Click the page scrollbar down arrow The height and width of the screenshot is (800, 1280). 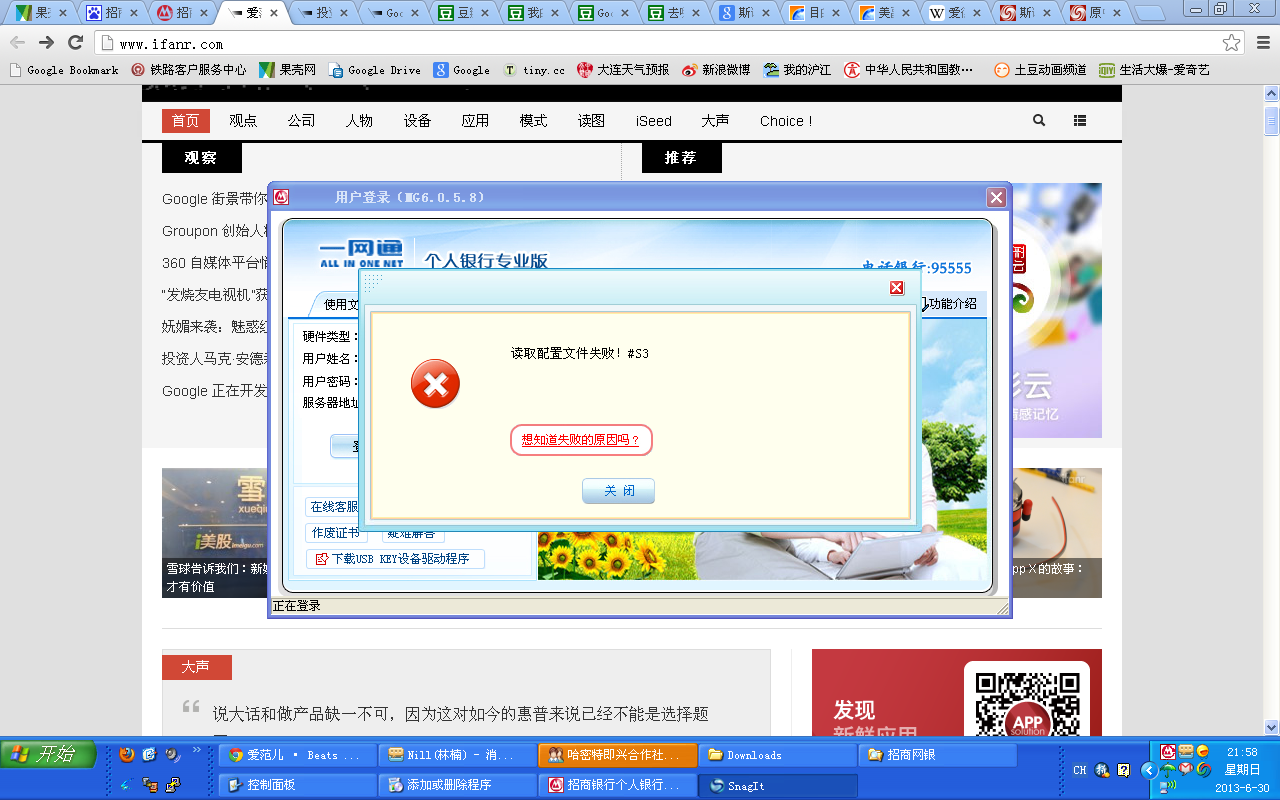[x=1272, y=727]
